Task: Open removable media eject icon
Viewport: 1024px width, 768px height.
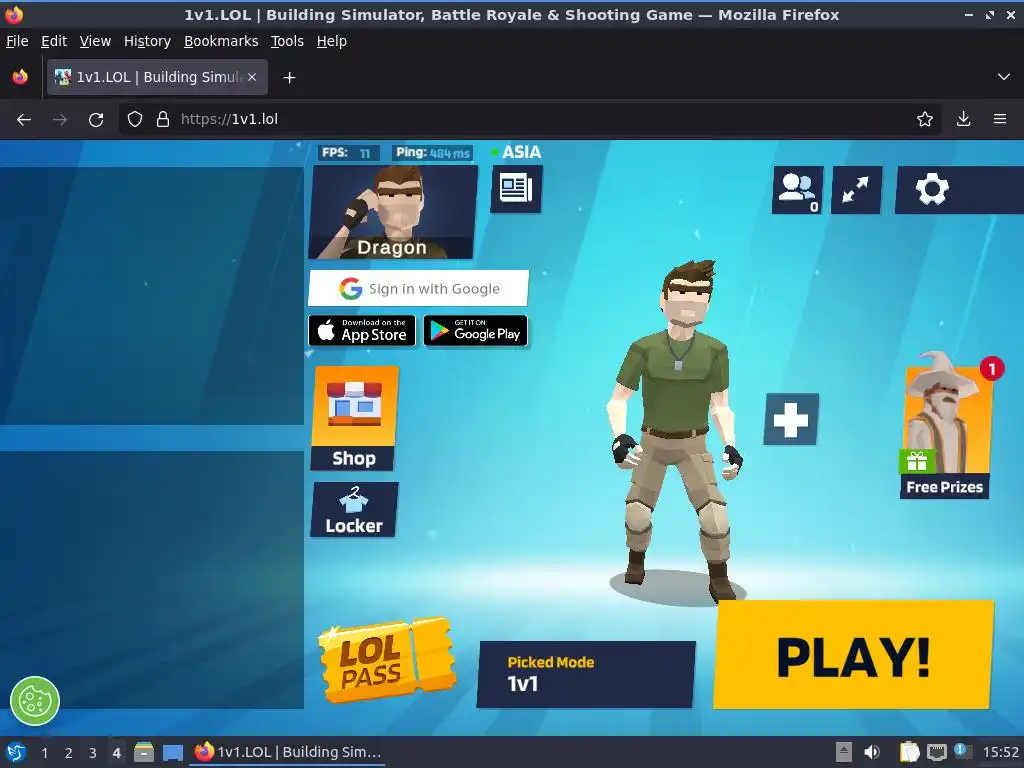Action: coord(844,752)
